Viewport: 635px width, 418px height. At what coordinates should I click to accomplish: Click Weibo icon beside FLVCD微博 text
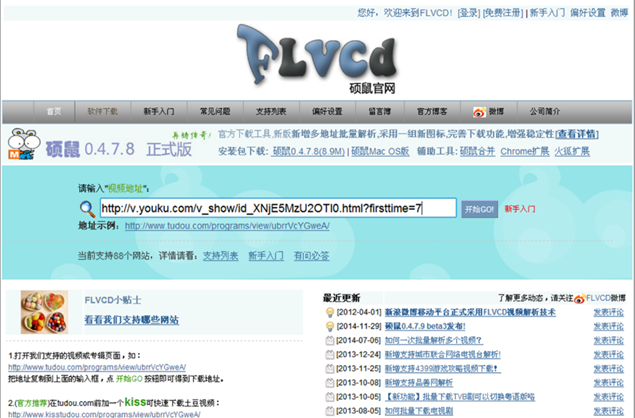click(580, 299)
